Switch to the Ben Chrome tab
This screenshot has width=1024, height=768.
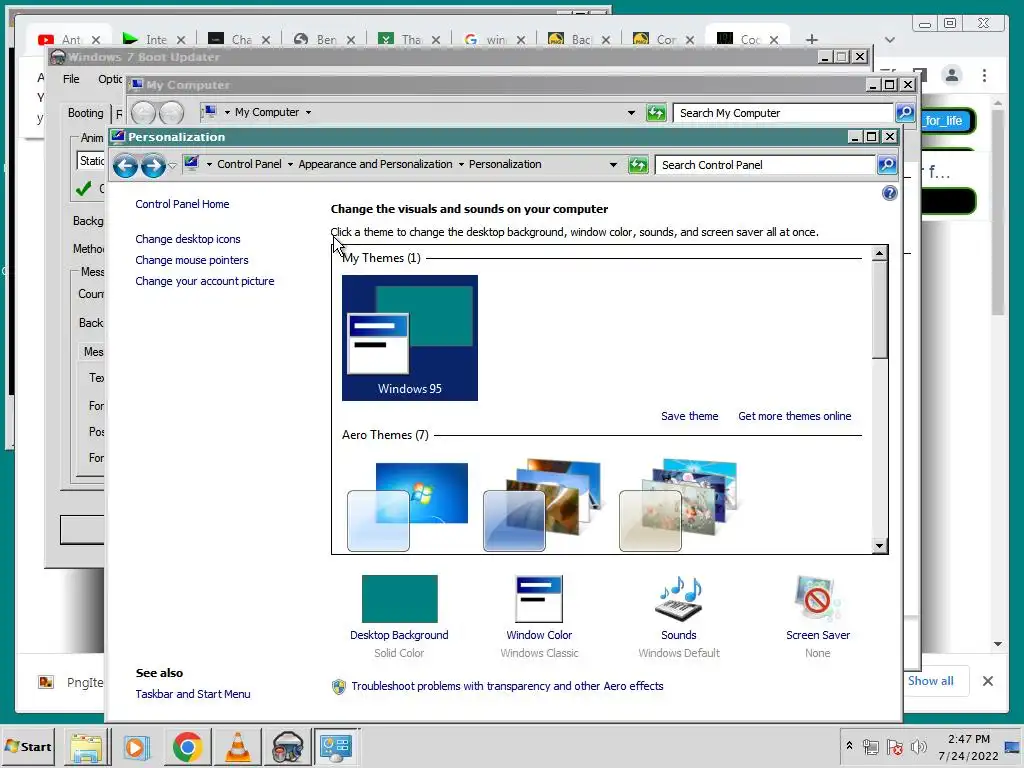[x=325, y=40]
